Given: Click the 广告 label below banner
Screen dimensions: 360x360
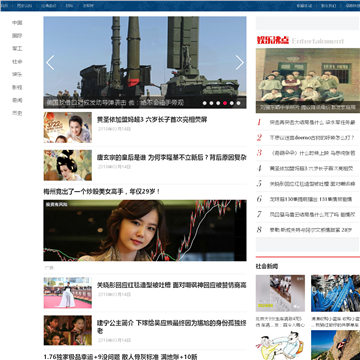Looking at the screenshot, I should pos(49,268).
